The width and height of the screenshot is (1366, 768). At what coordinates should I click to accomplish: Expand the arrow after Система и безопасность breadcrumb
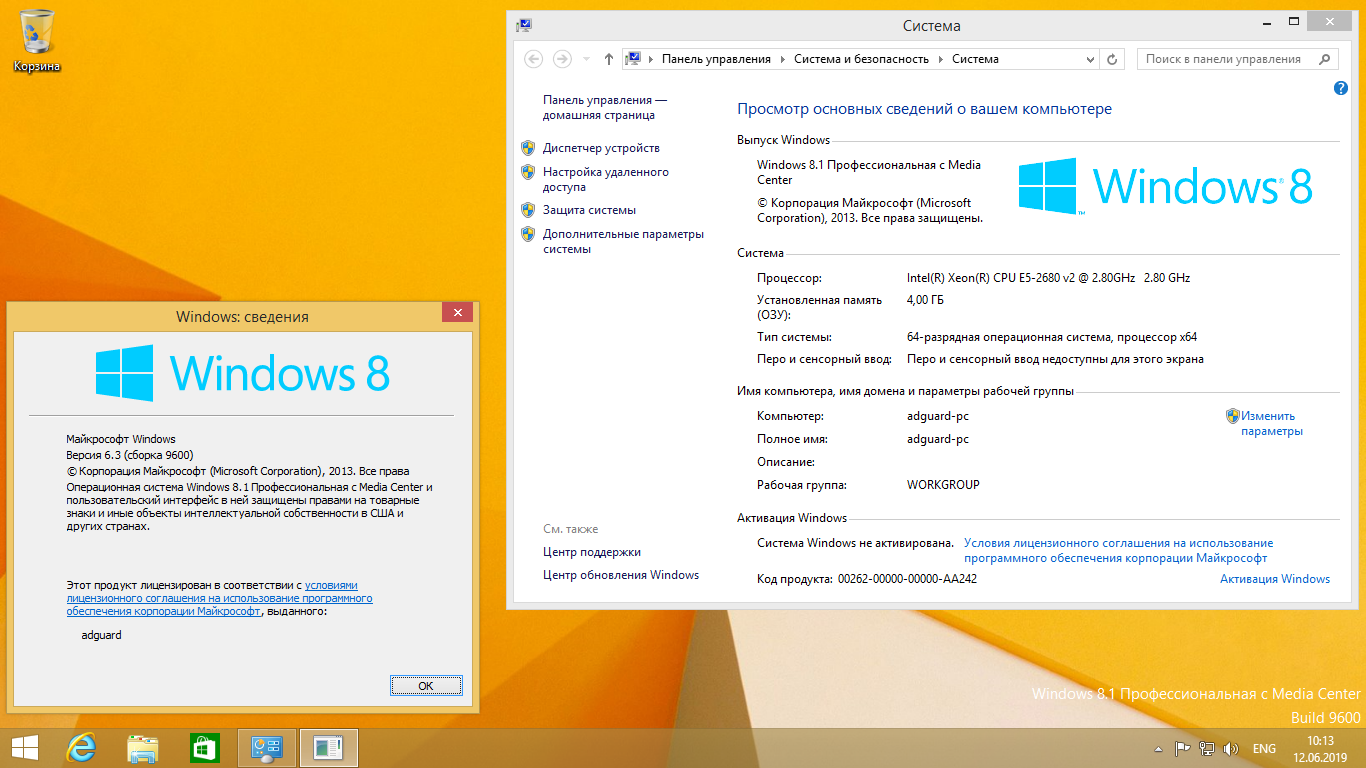click(940, 59)
